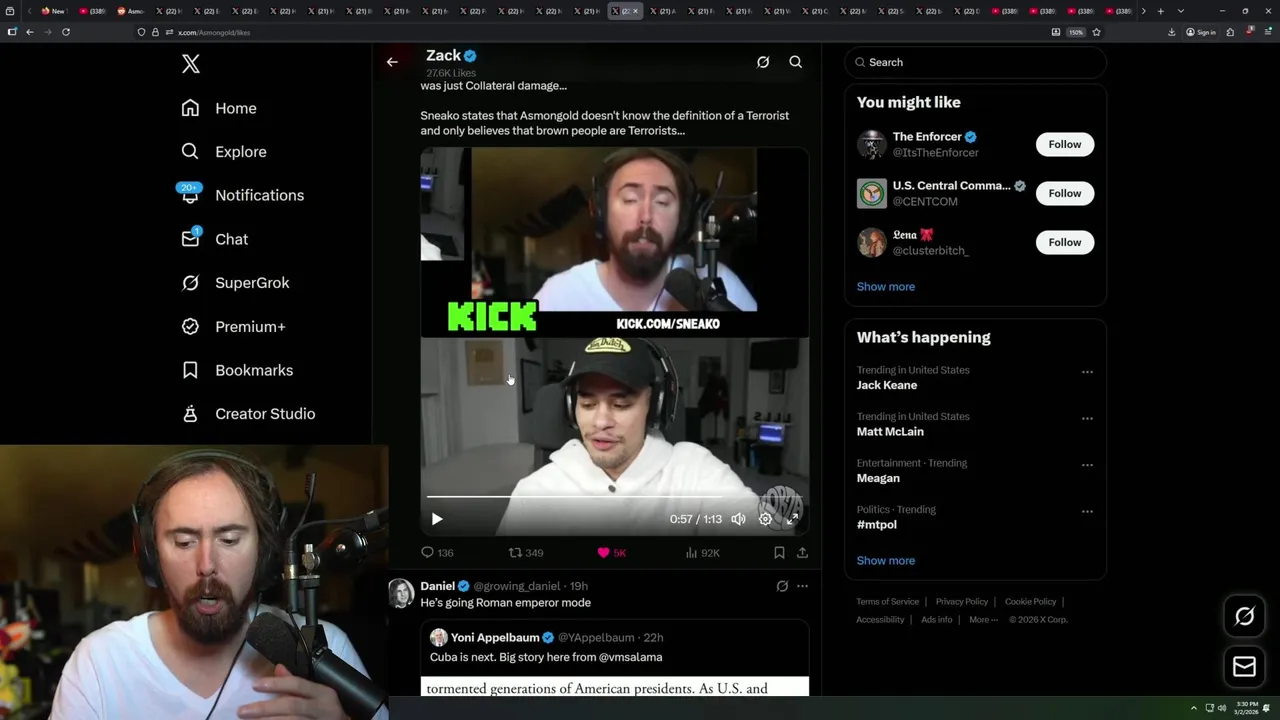Repost the post with 349 reposts
This screenshot has width=1280, height=720.
tap(526, 552)
